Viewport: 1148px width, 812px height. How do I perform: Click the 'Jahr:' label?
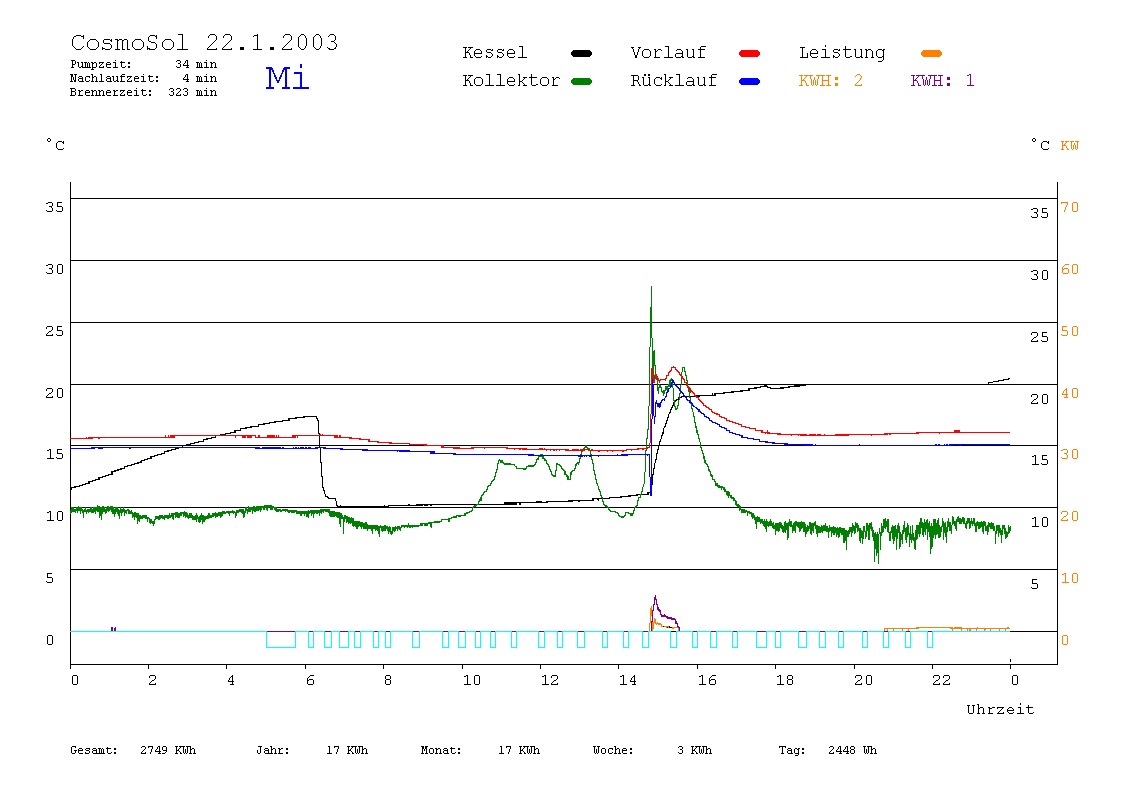click(x=272, y=750)
